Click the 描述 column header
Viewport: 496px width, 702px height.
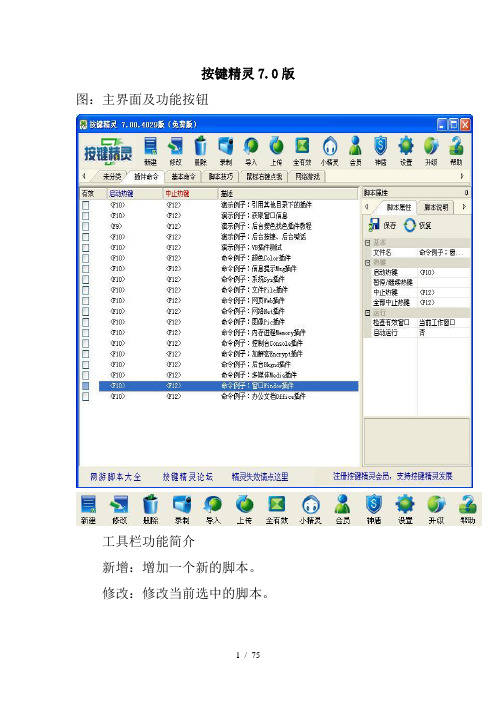click(288, 194)
